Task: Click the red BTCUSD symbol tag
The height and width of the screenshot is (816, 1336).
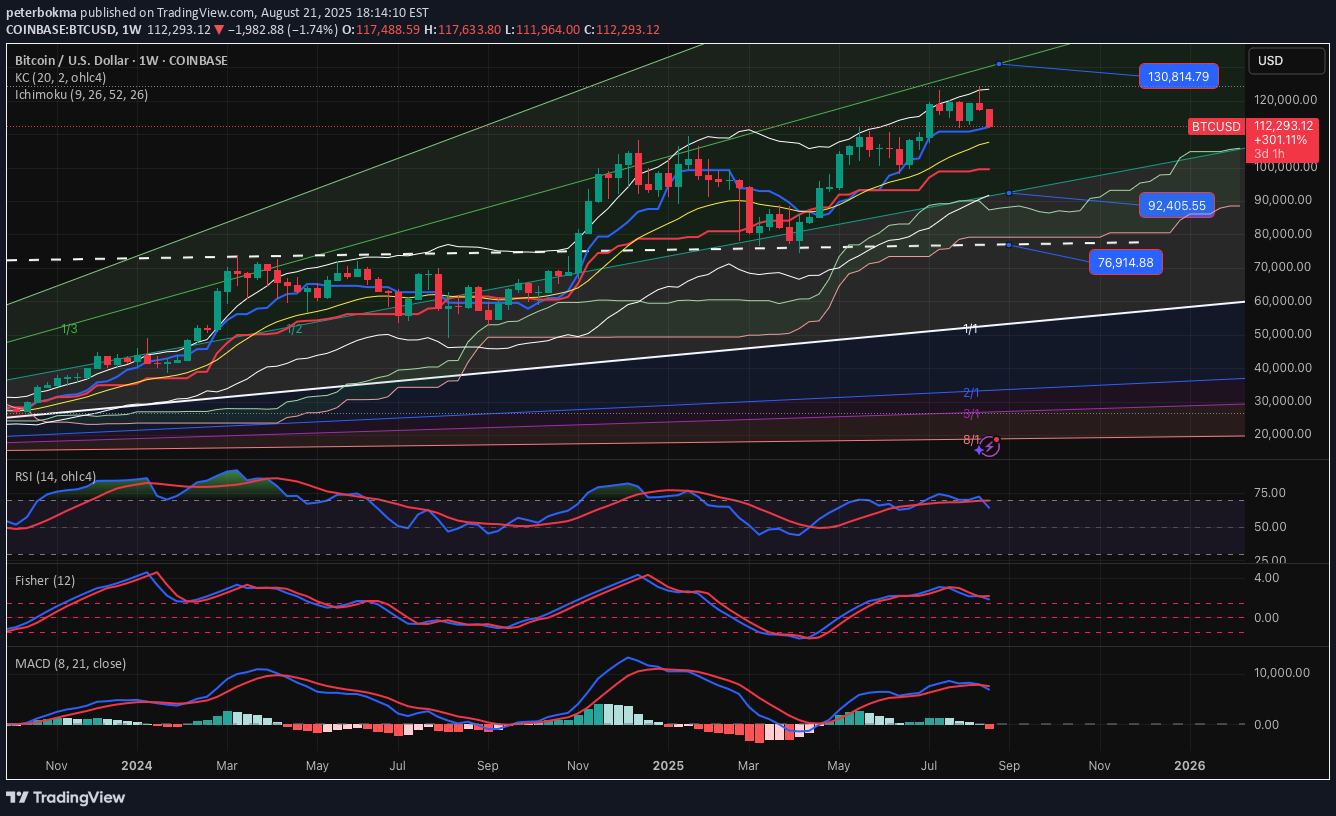Action: click(x=1216, y=127)
